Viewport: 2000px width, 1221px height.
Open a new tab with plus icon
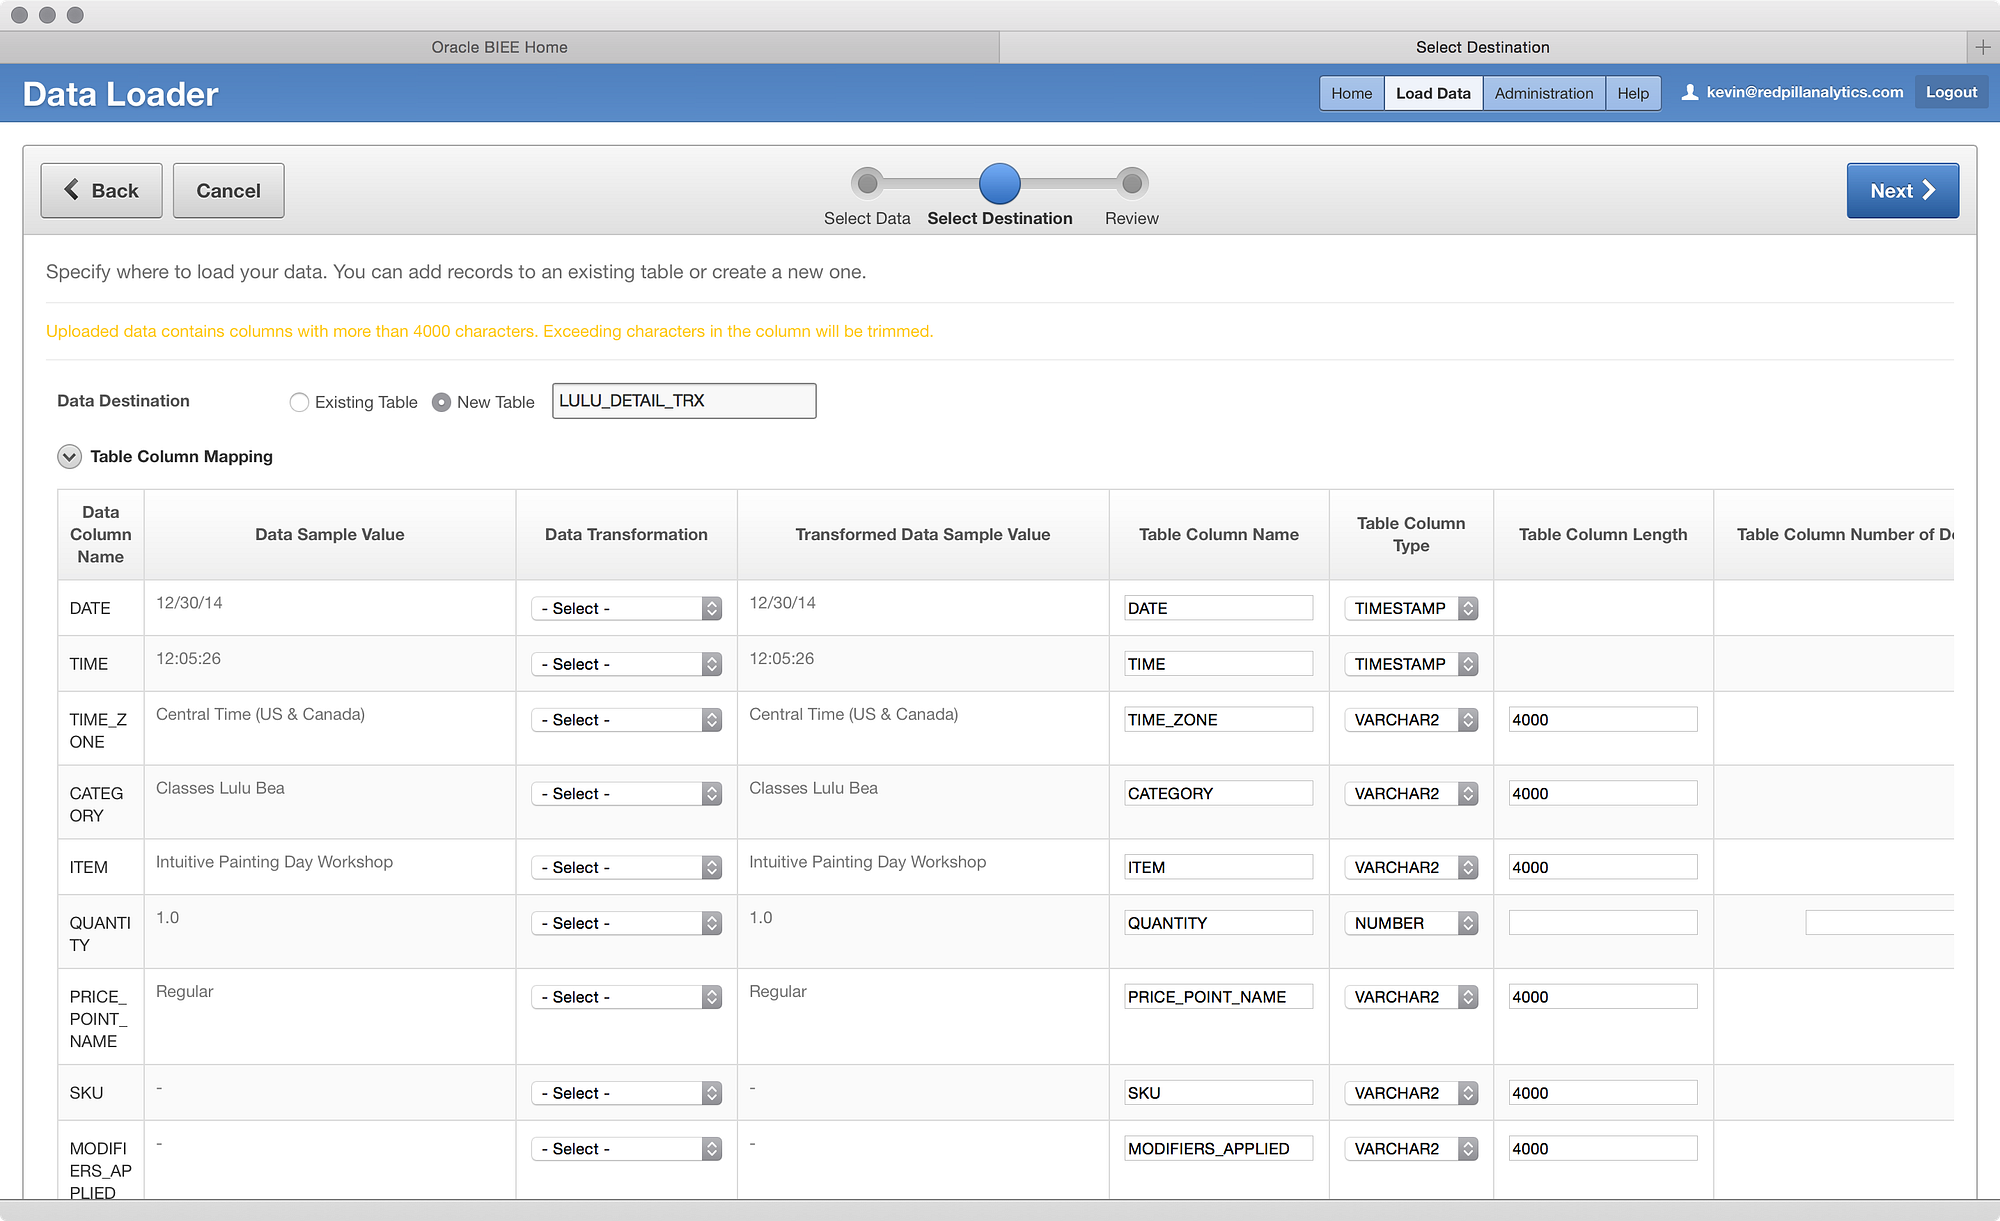pos(1982,47)
